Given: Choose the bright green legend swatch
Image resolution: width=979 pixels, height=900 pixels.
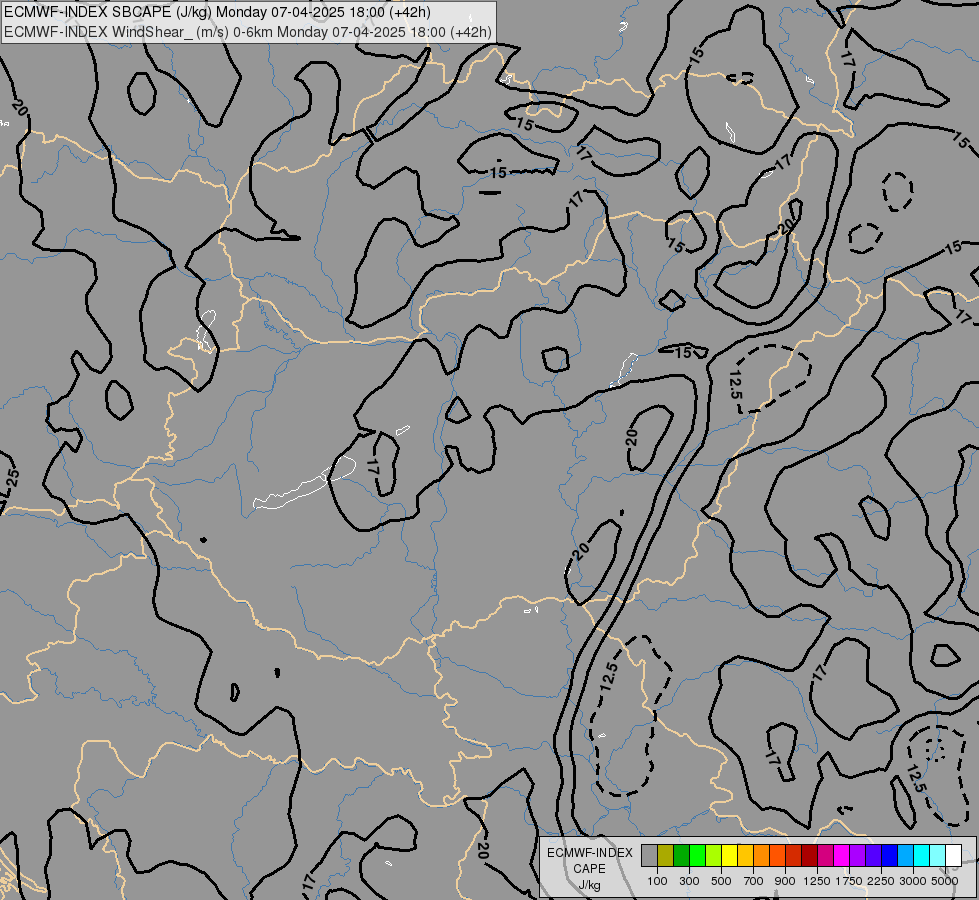Looking at the screenshot, I should click(697, 856).
